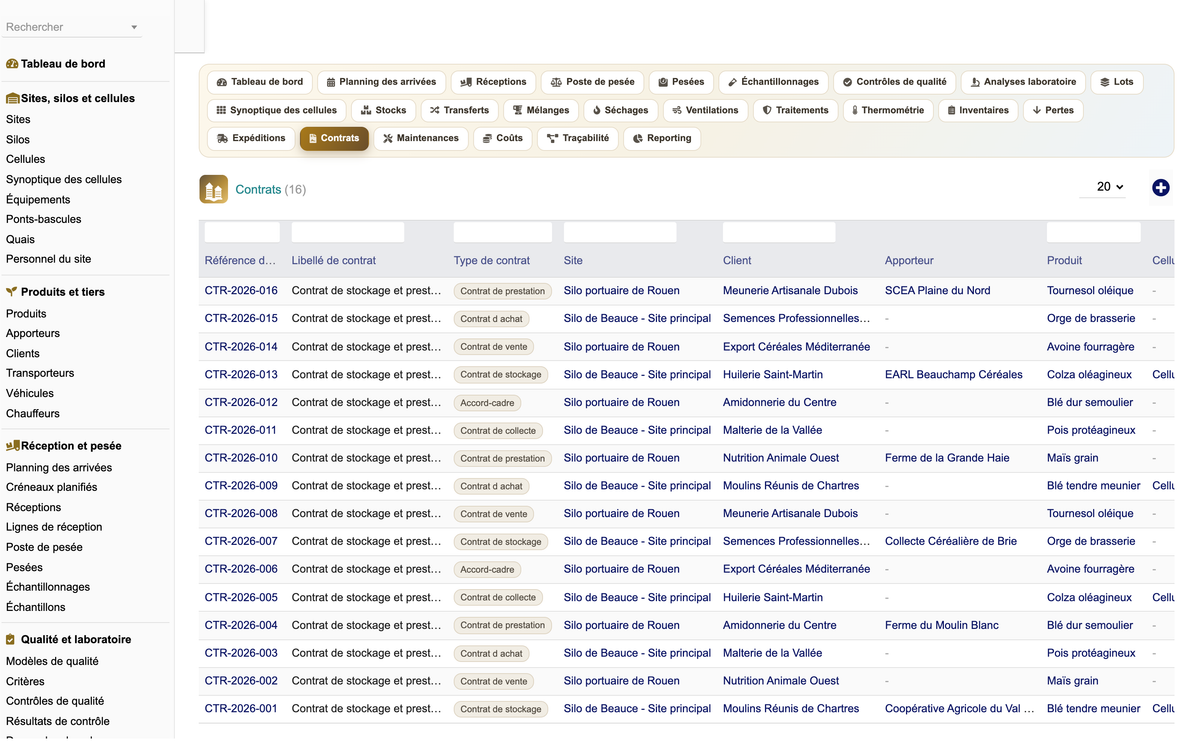The image size is (1200, 743).
Task: Open the Transferts toolbar button
Action: [x=459, y=110]
